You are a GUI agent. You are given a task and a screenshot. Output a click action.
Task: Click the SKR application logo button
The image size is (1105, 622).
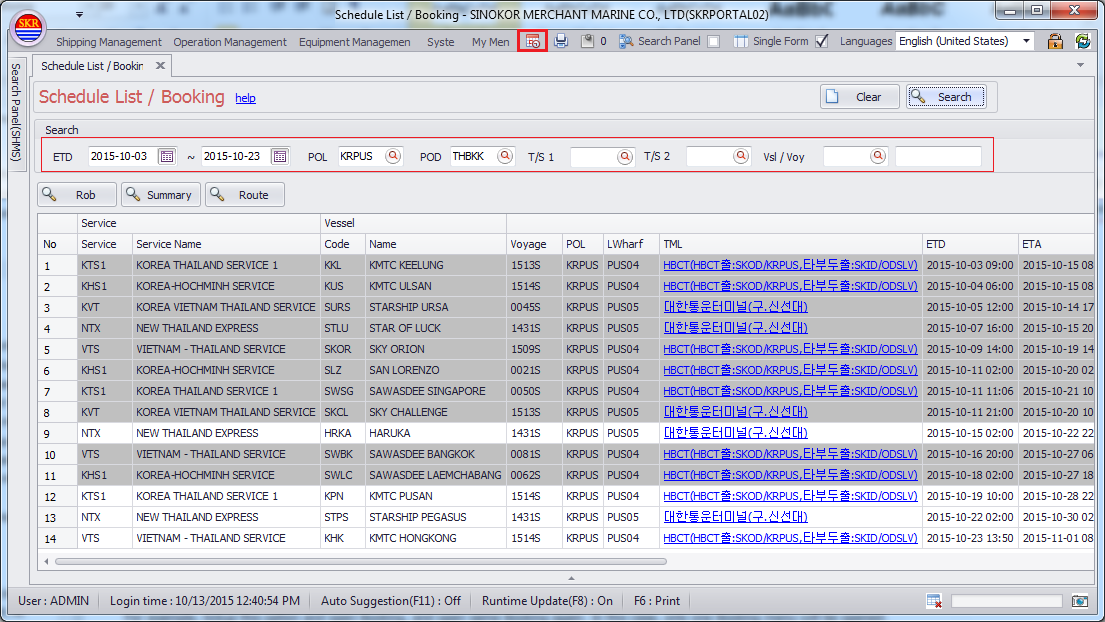click(28, 27)
